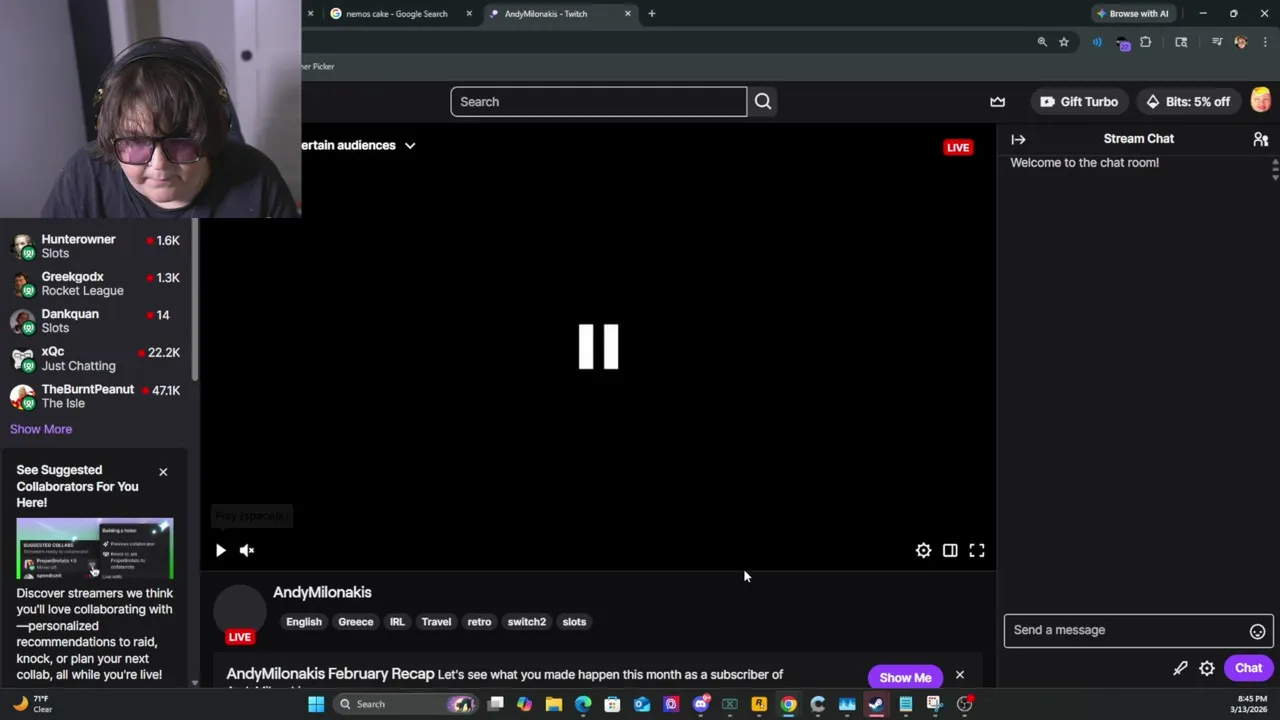Bookmark this page with the star icon
Screen dimensions: 1280x720
[1064, 42]
